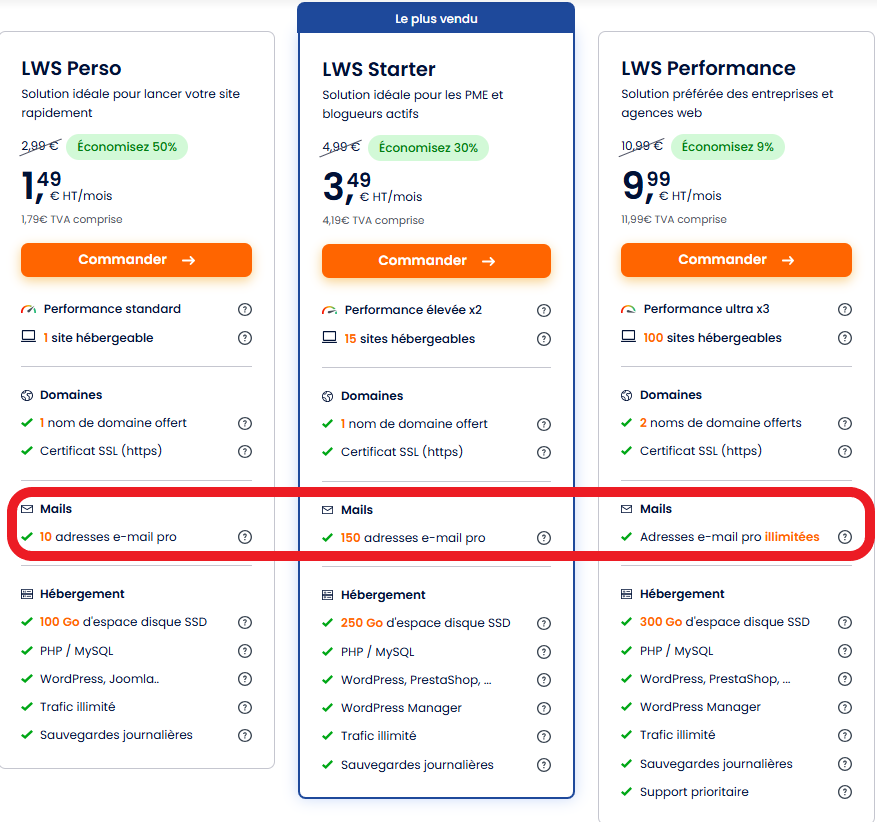Click help icon for 150 adresses e-mail pro

544,538
